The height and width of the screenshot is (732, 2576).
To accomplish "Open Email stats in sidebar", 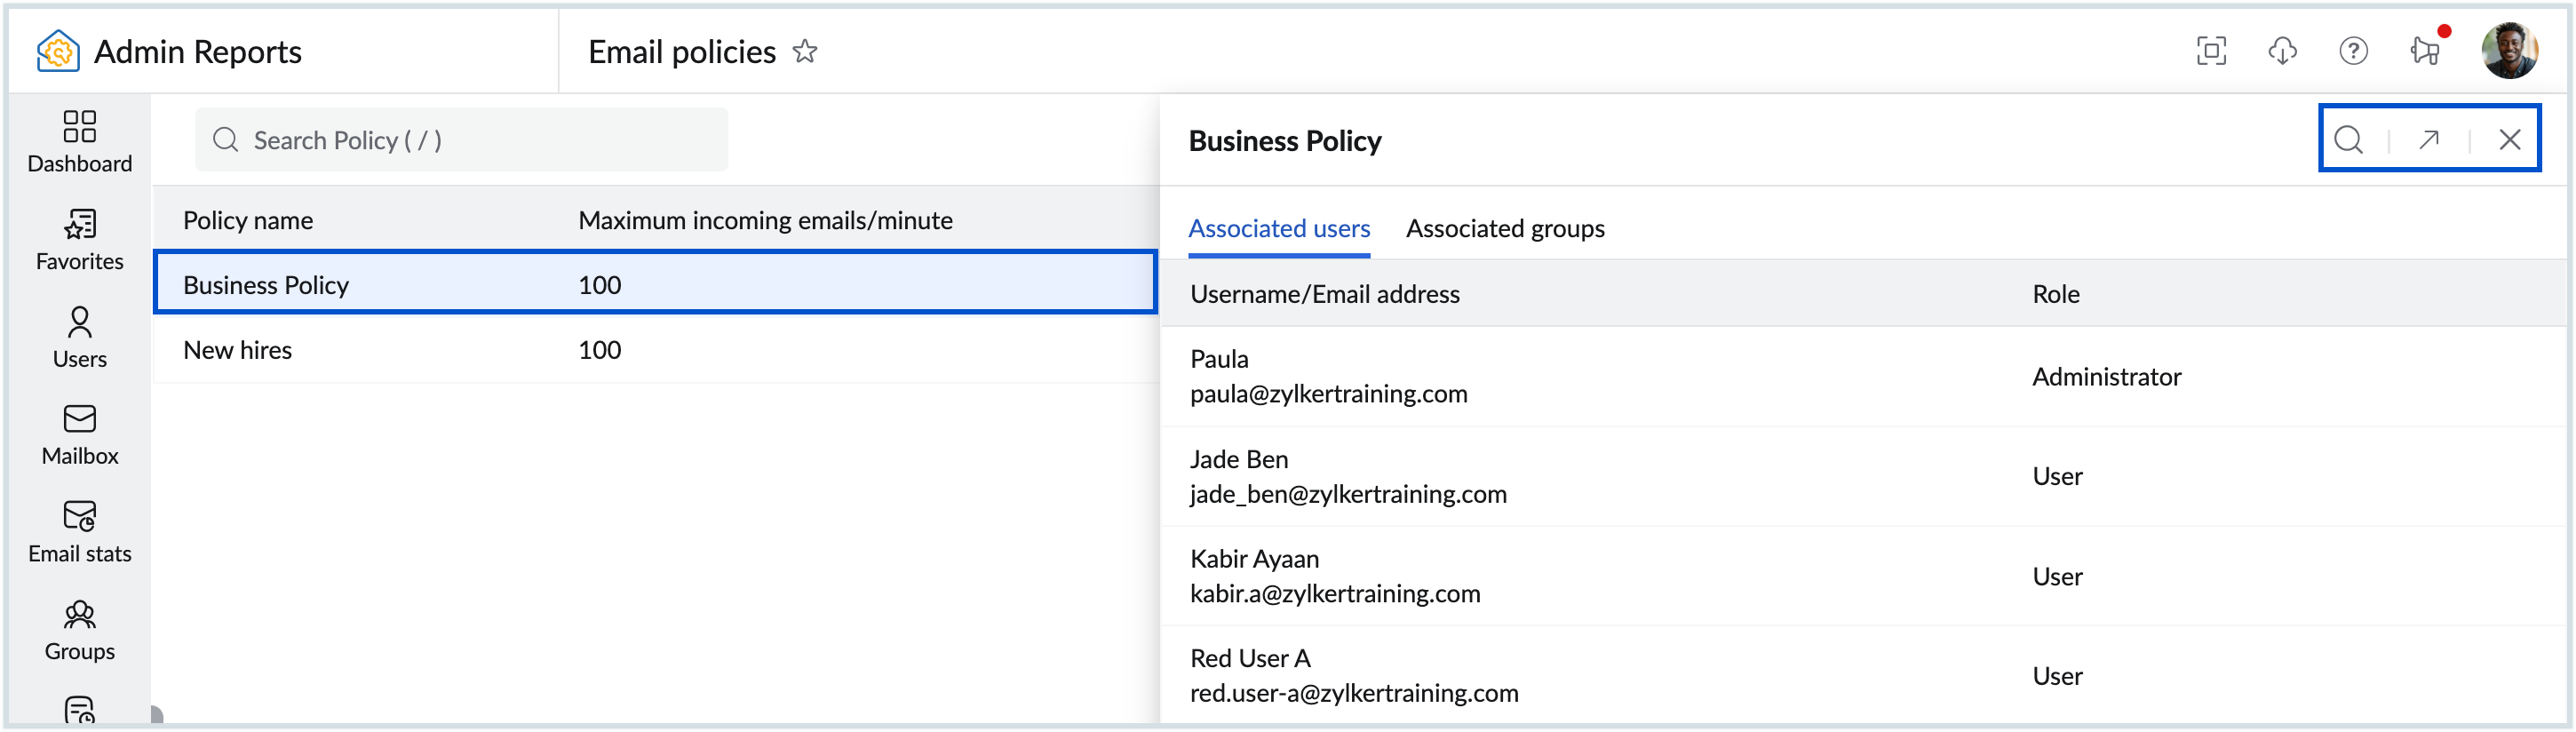I will [79, 532].
